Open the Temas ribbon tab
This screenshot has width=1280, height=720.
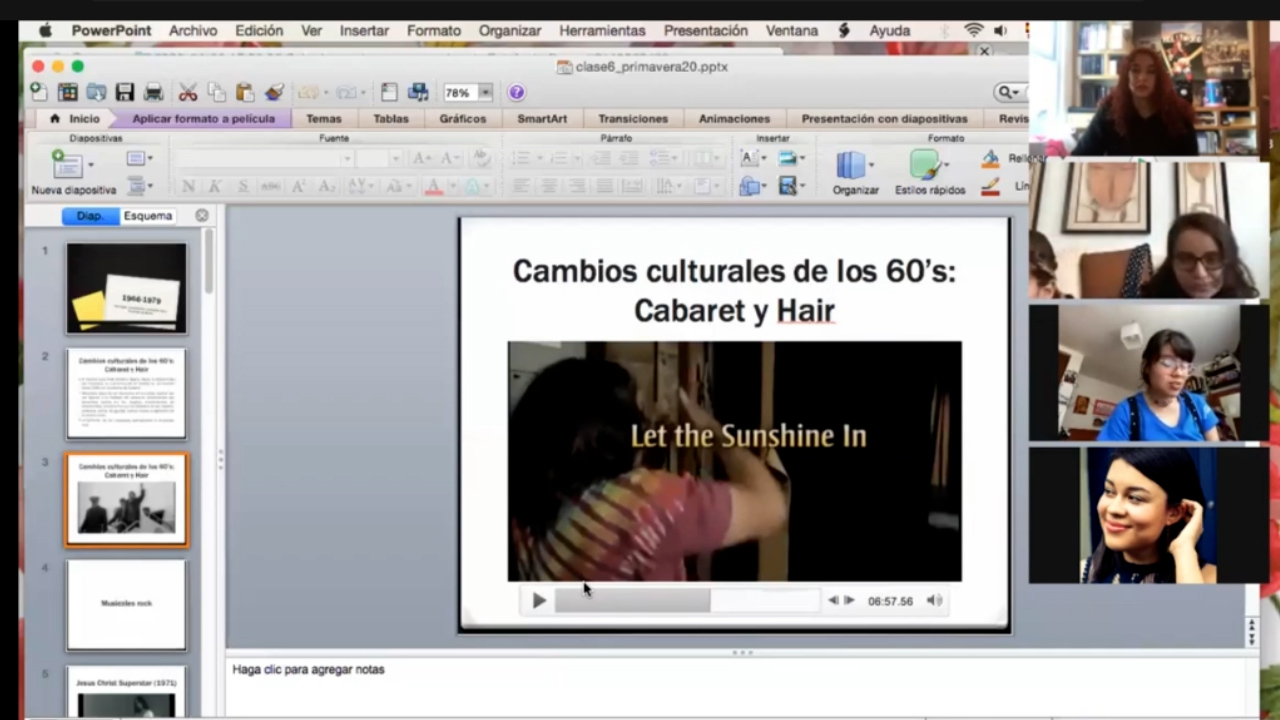pyautogui.click(x=324, y=118)
